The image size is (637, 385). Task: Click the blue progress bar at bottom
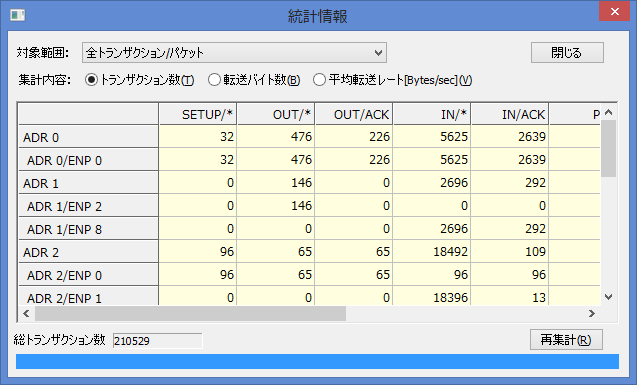(x=317, y=361)
